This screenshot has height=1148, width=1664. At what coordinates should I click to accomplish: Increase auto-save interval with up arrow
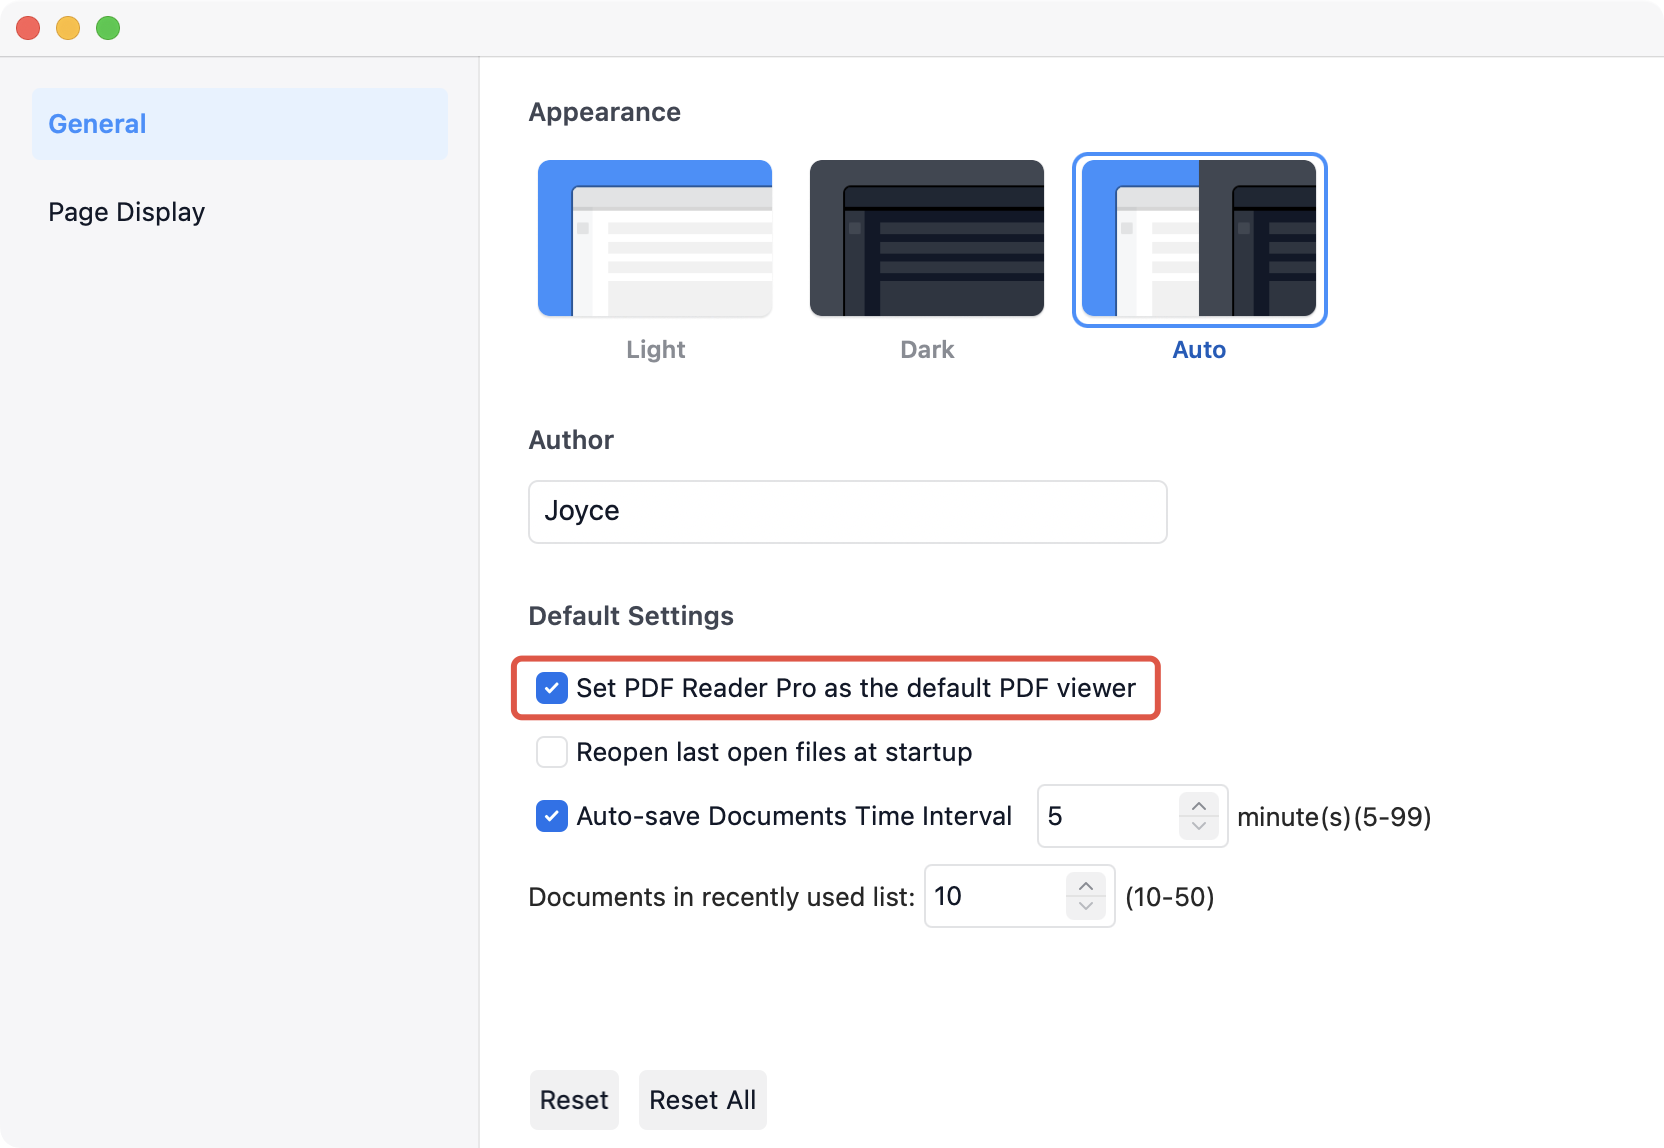pyautogui.click(x=1198, y=806)
